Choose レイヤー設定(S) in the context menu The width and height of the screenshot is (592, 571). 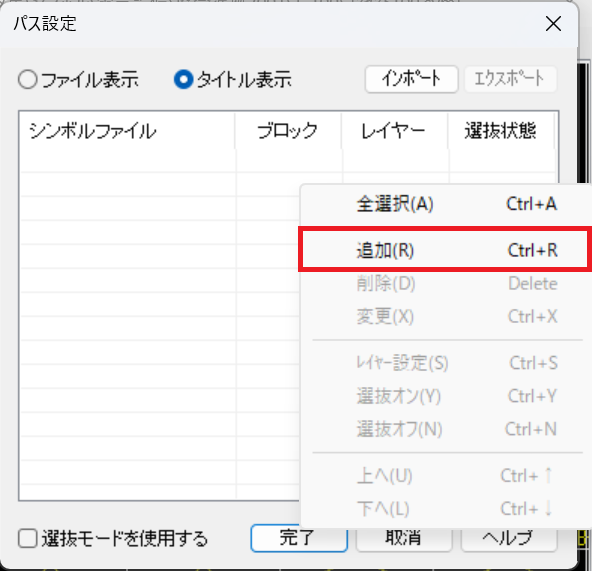pos(446,363)
